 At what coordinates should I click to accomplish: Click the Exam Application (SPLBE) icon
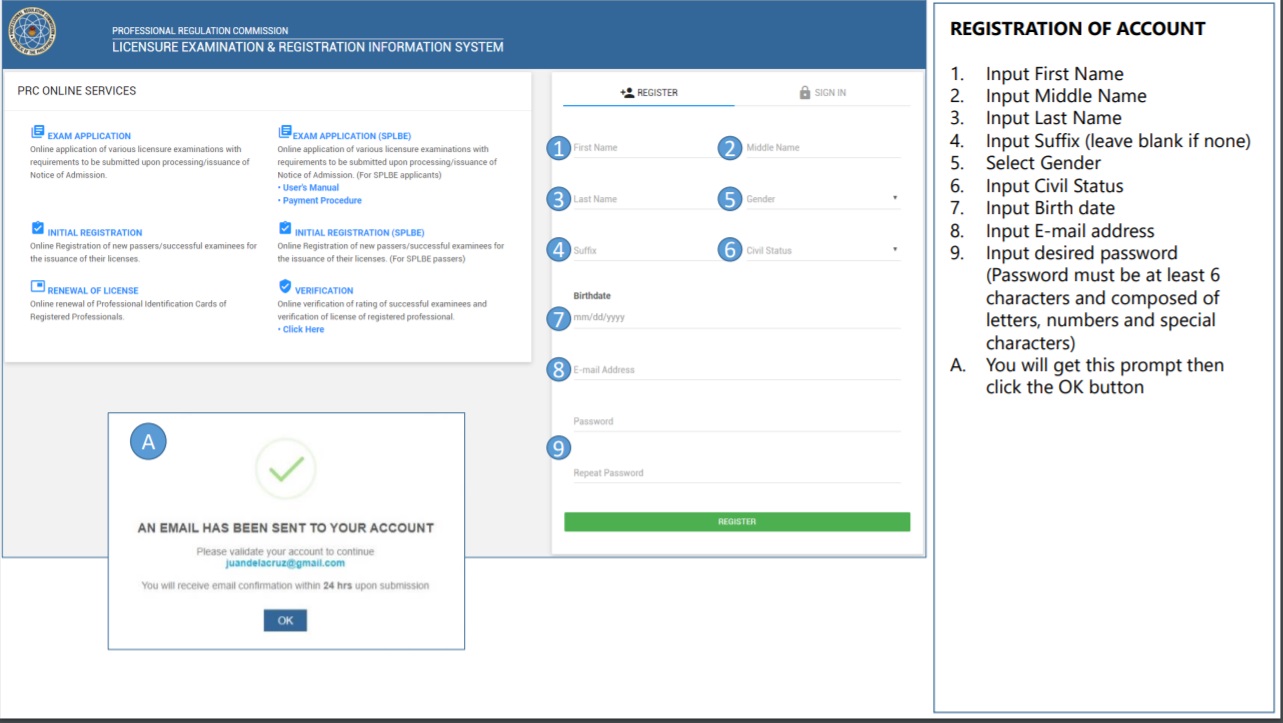pos(285,132)
